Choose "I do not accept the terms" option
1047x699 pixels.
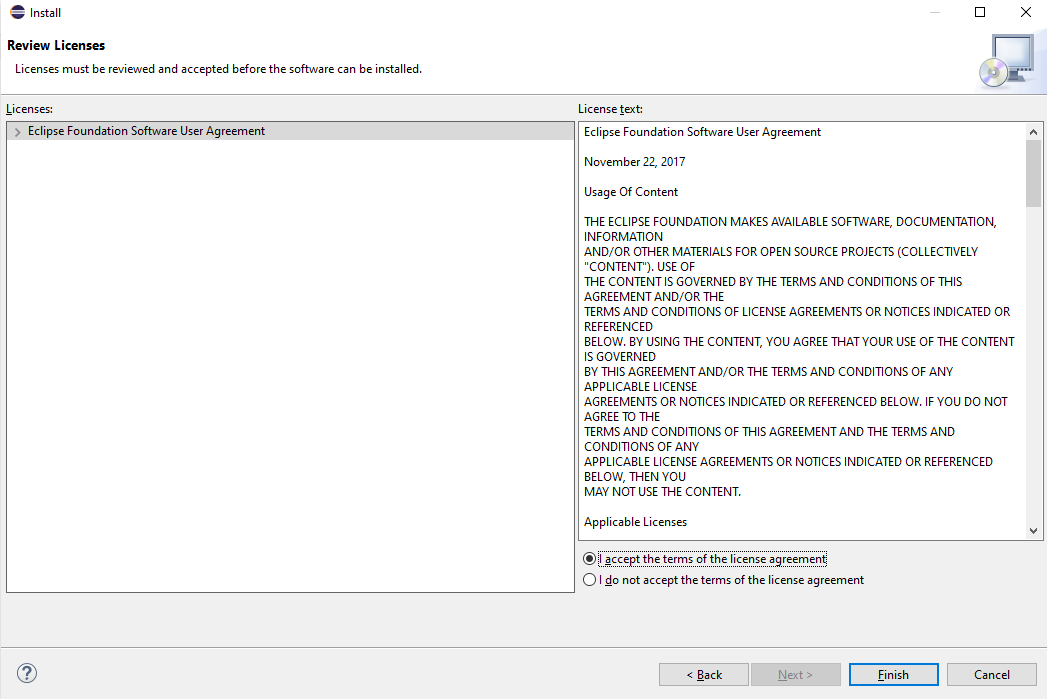(x=589, y=580)
